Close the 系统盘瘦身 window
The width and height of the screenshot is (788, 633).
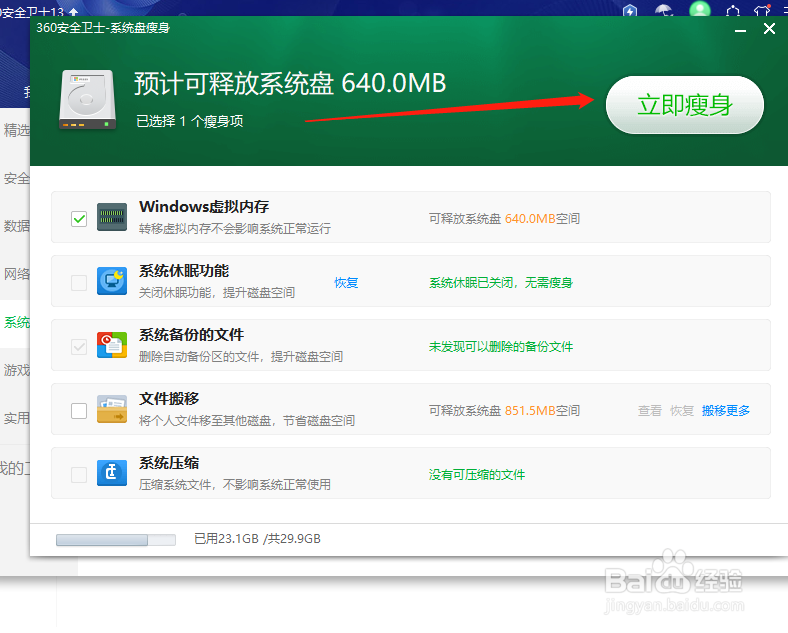tap(769, 29)
